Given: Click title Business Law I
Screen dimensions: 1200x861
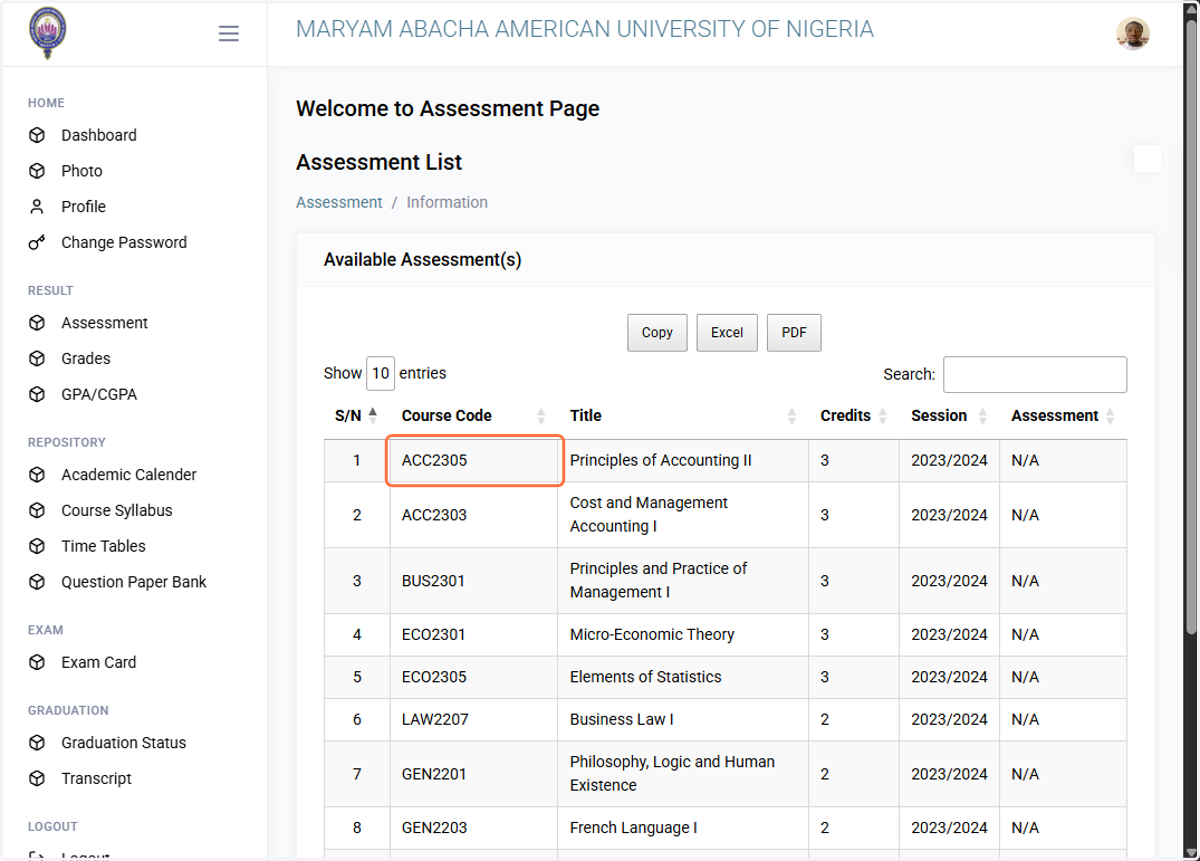Looking at the screenshot, I should [622, 720].
